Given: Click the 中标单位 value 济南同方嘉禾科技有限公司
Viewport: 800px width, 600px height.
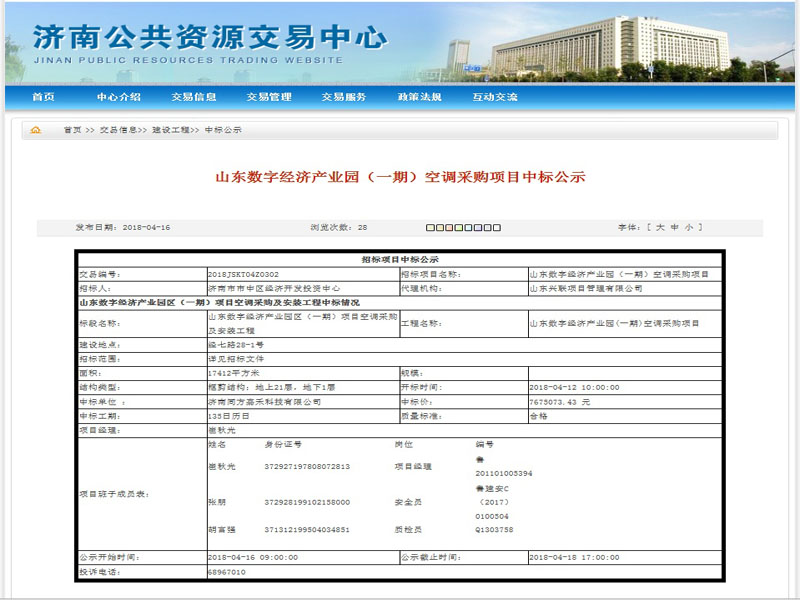Looking at the screenshot, I should coord(264,402).
